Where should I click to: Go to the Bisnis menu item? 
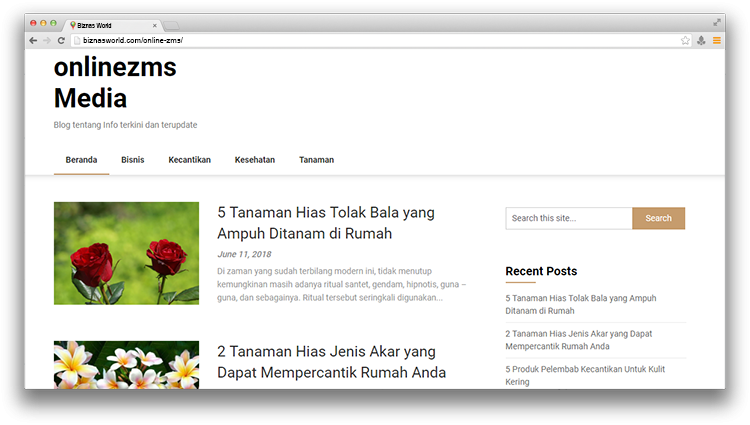(x=133, y=160)
